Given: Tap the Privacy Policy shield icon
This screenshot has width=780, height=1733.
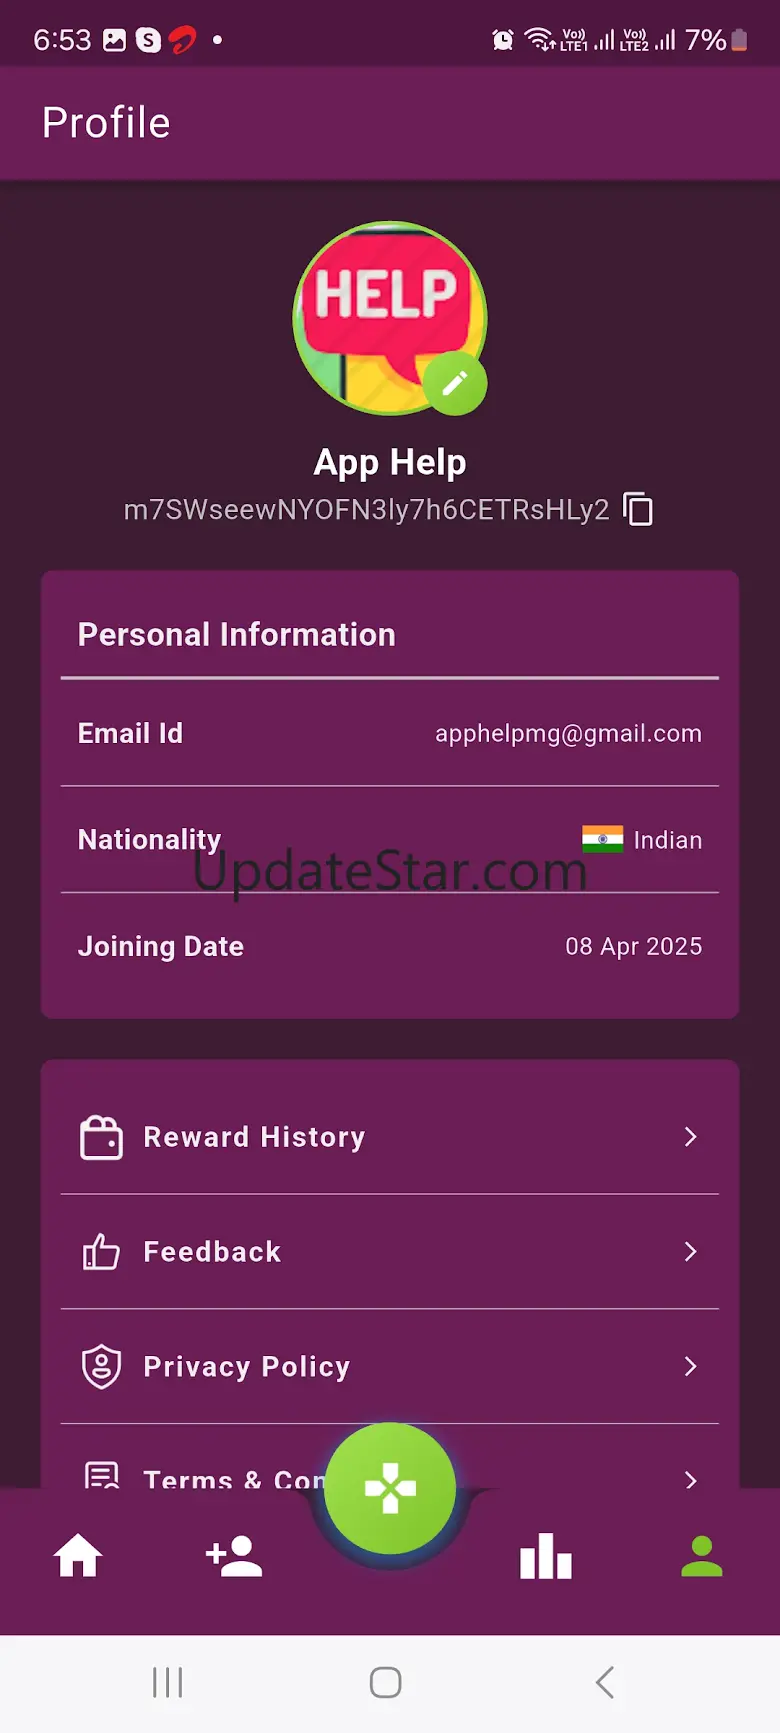Looking at the screenshot, I should pos(101,1367).
